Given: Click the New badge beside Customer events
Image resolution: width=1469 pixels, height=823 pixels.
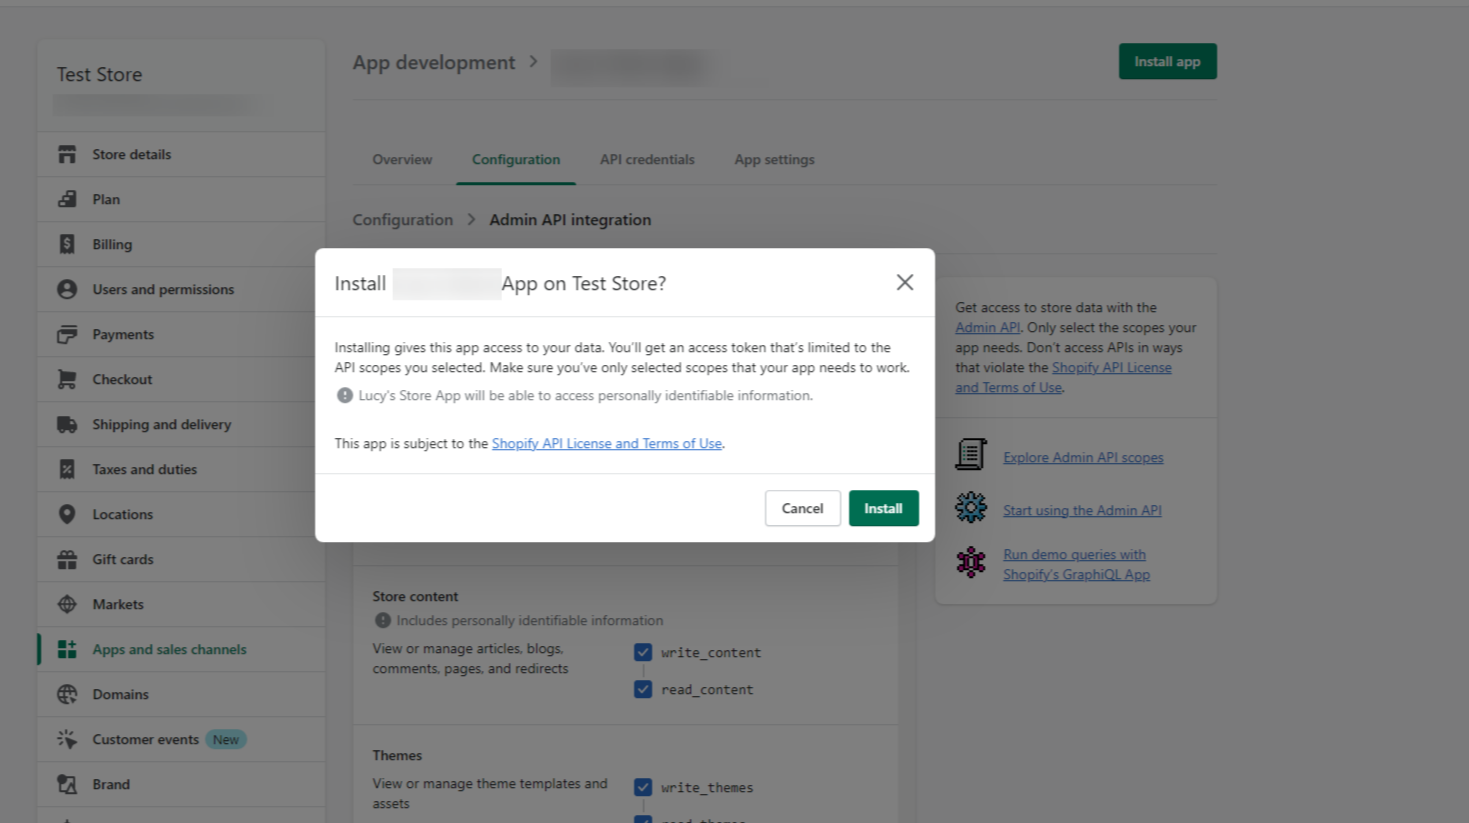Looking at the screenshot, I should tap(226, 739).
